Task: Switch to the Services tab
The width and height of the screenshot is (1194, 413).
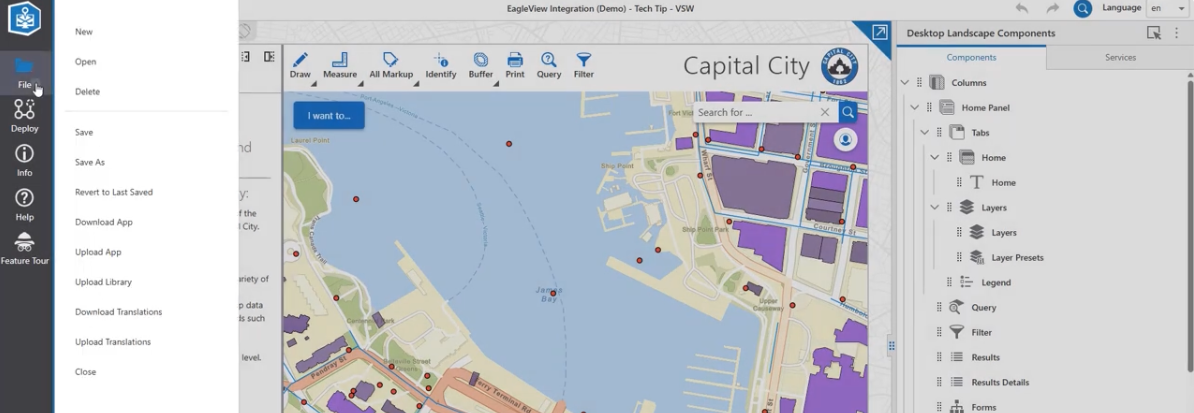Action: pyautogui.click(x=1120, y=57)
